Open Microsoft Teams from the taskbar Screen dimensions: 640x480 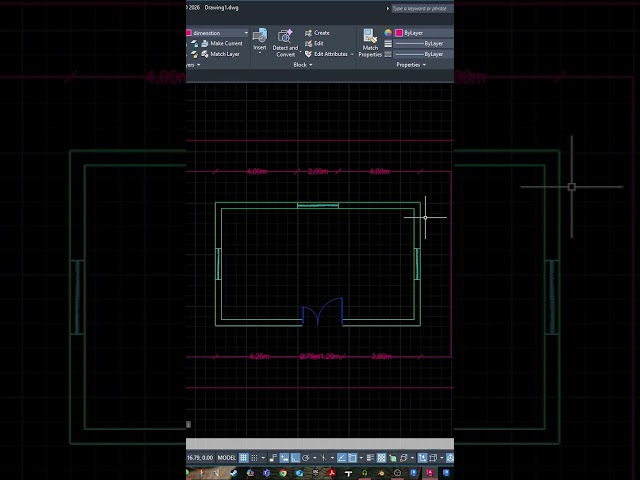[267, 473]
